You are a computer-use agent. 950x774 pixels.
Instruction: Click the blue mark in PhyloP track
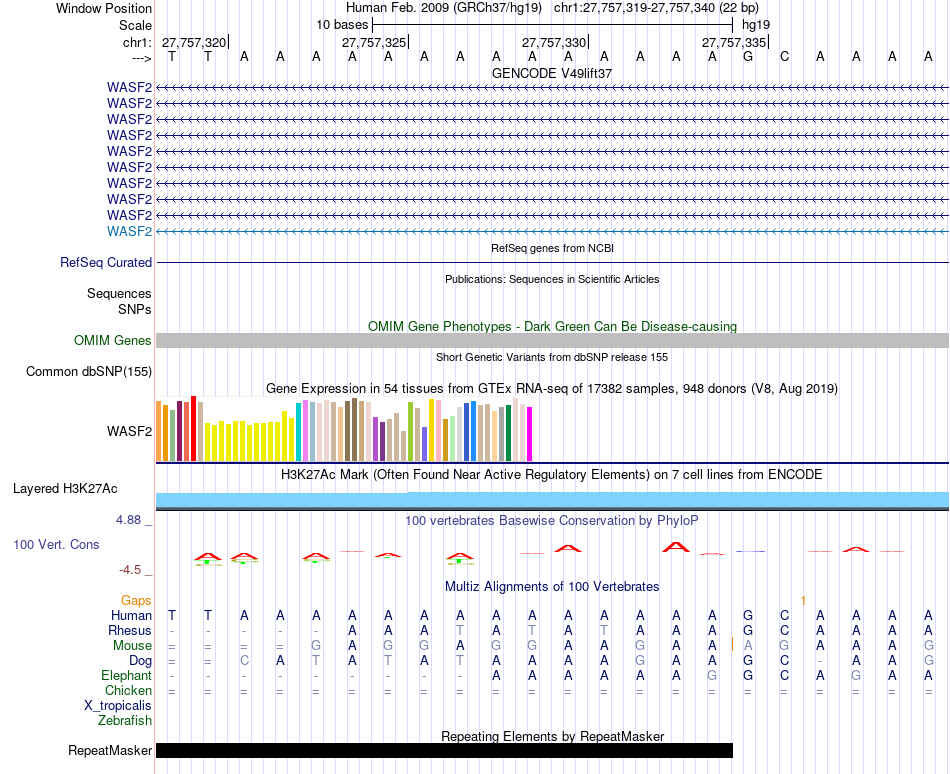coord(751,551)
